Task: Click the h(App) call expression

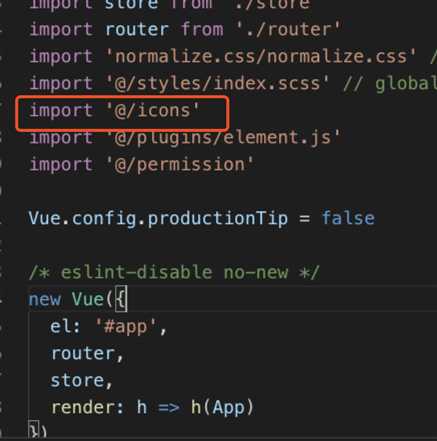Action: click(222, 408)
